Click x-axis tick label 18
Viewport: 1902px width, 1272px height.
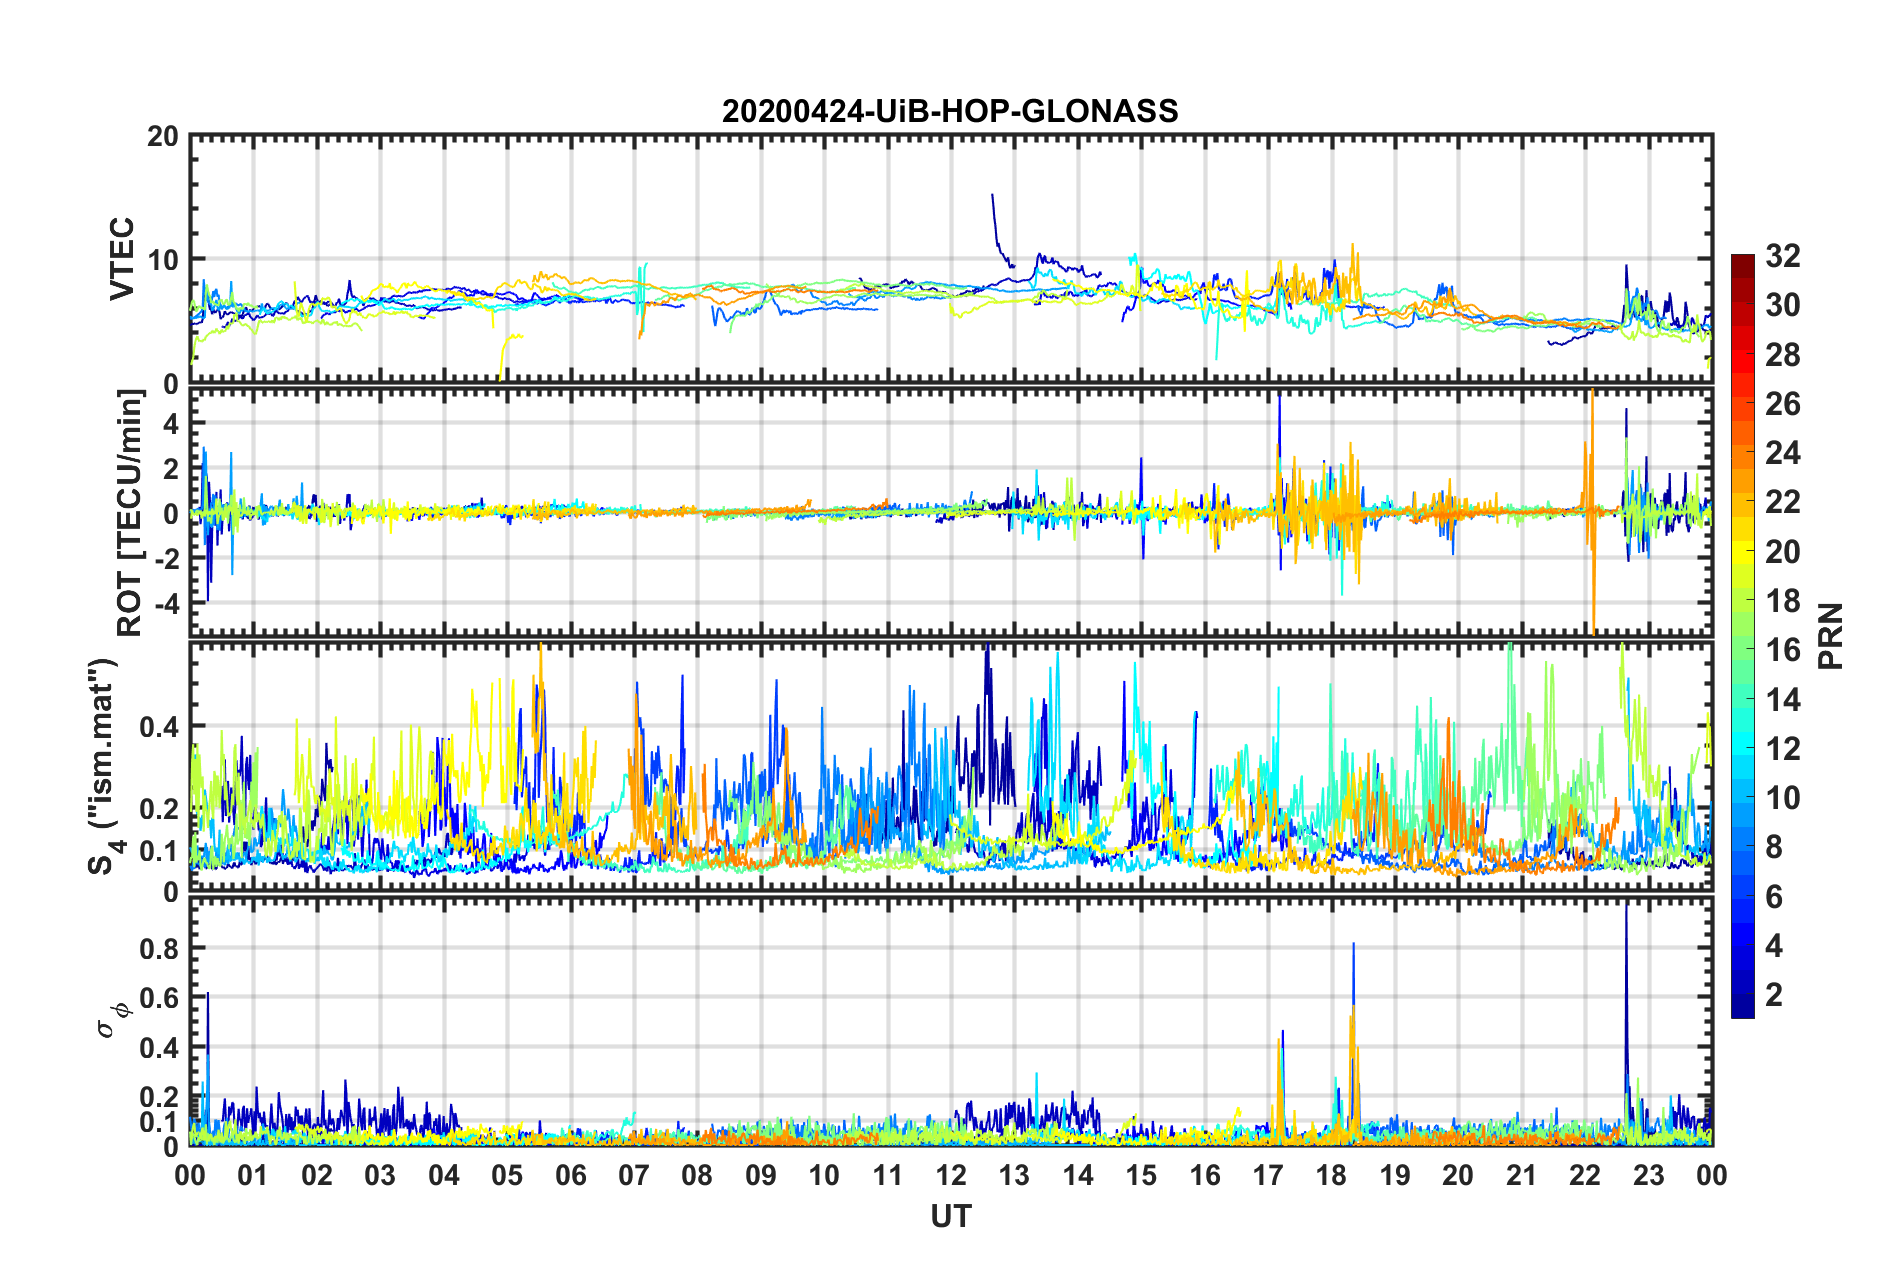pyautogui.click(x=1331, y=1175)
